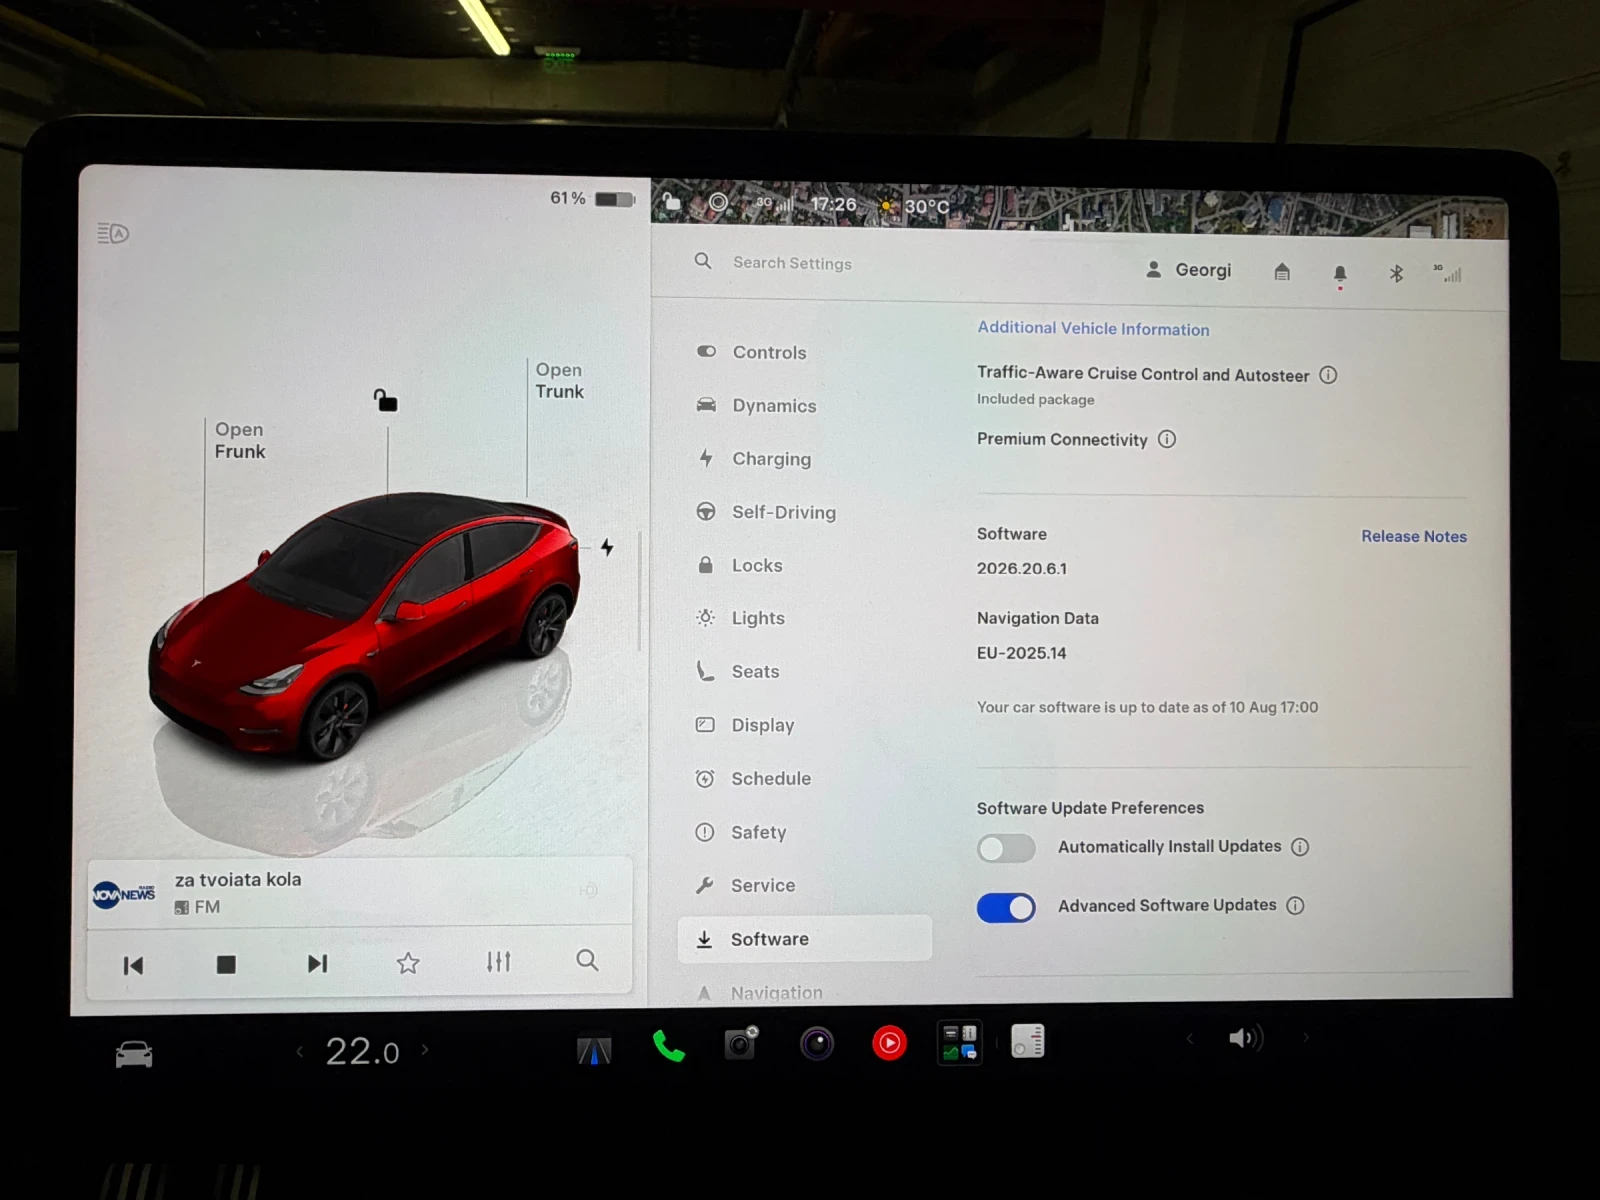Enable Automatically Install Updates switch
1600x1200 pixels.
click(1006, 849)
